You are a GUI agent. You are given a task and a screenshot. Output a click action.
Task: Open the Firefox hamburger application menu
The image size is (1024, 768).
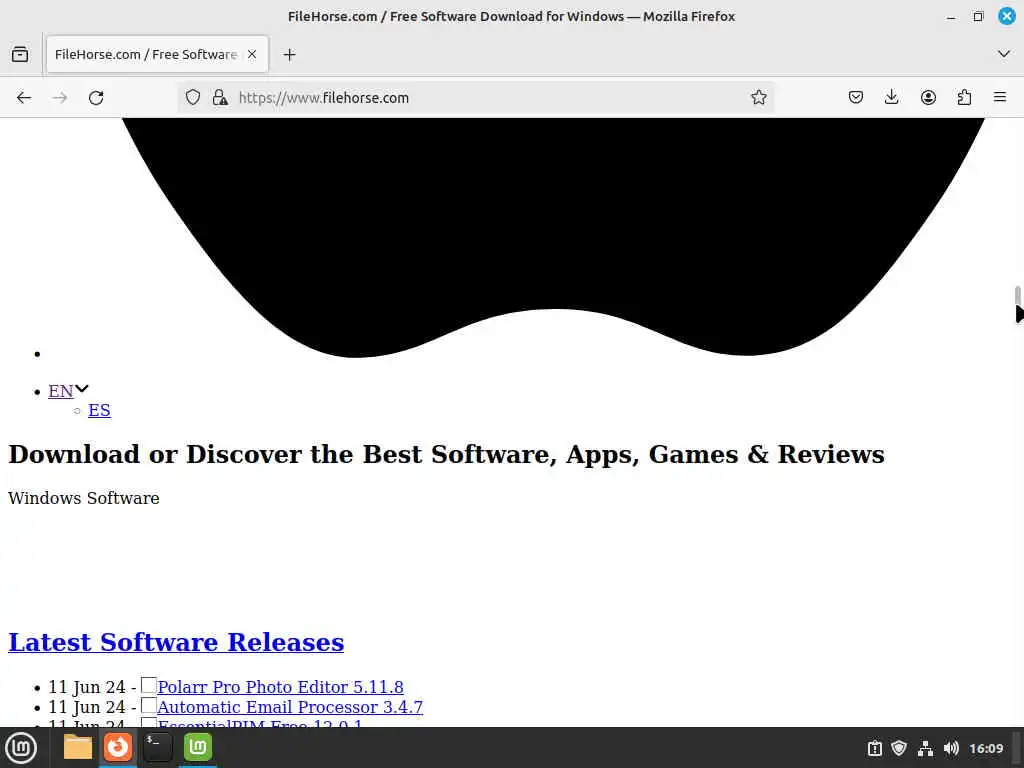point(1000,98)
